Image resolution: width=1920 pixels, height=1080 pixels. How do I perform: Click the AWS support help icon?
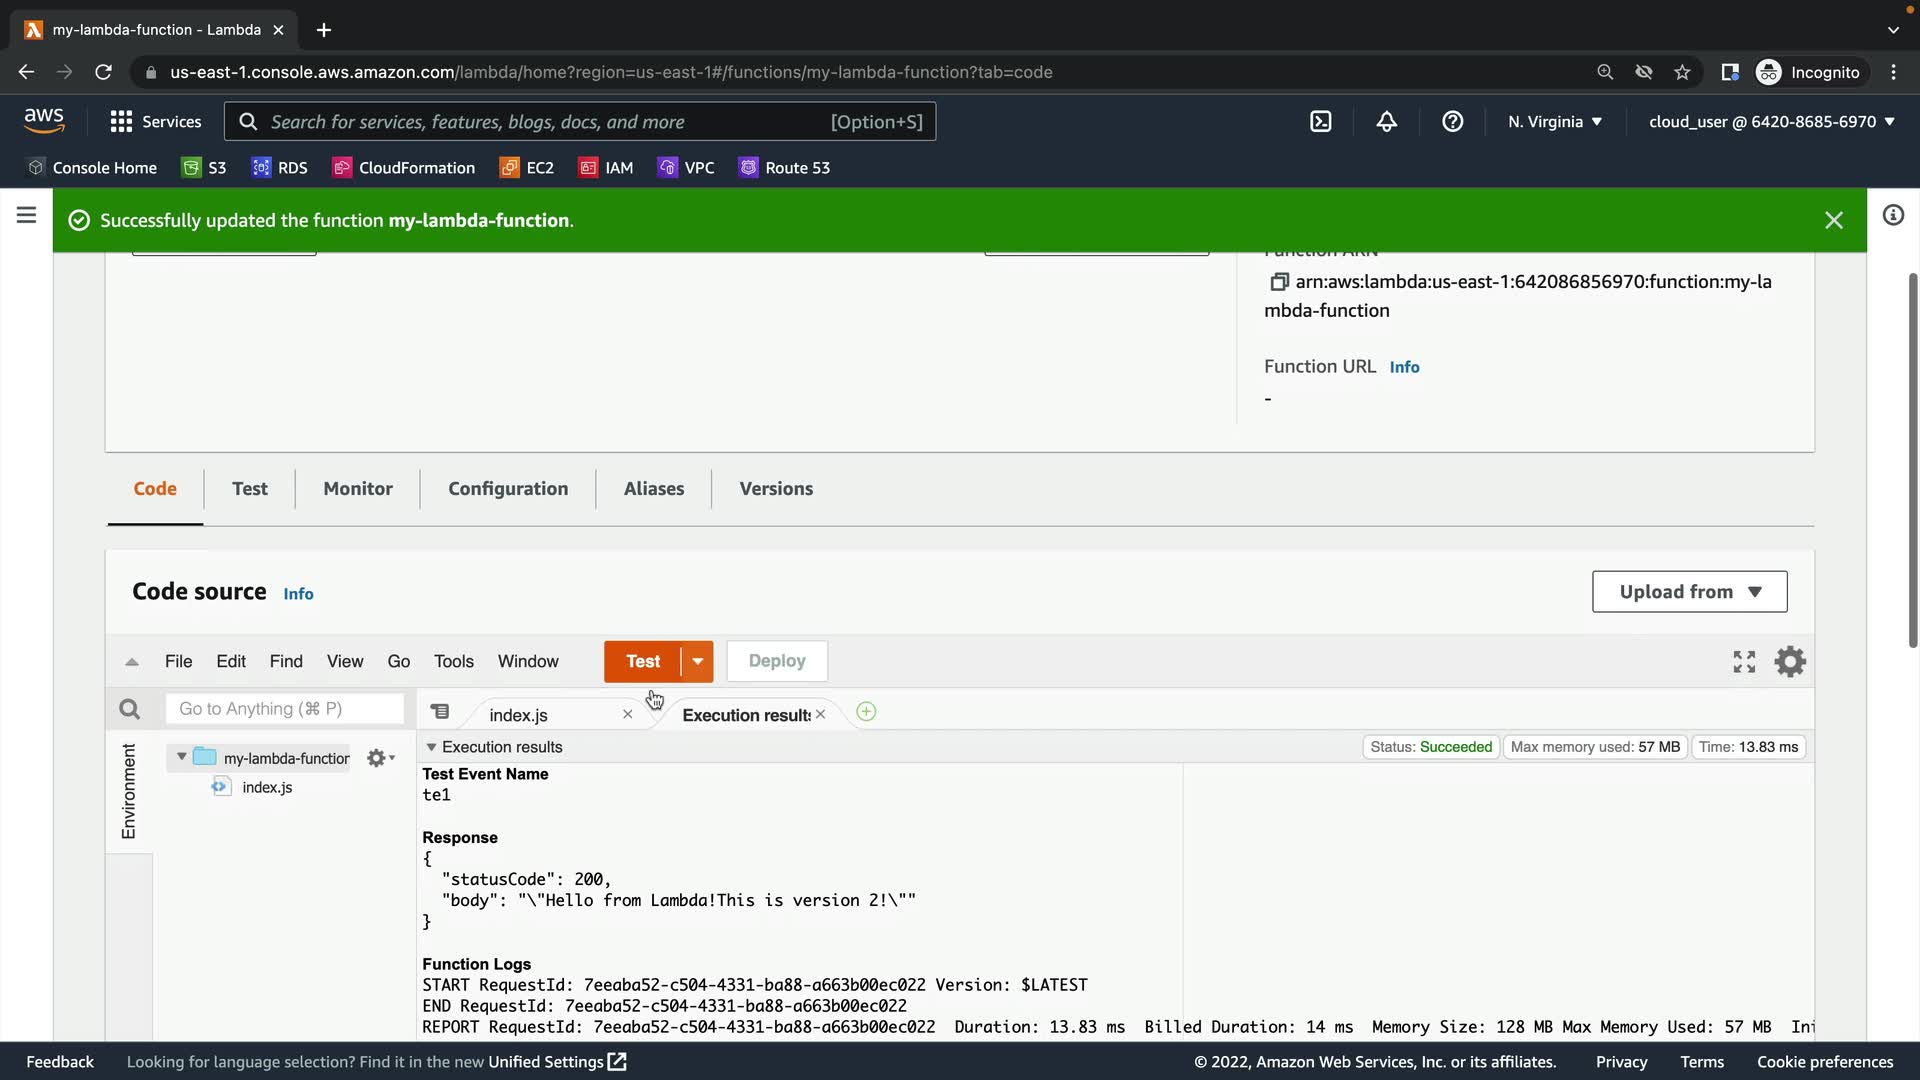(1452, 122)
